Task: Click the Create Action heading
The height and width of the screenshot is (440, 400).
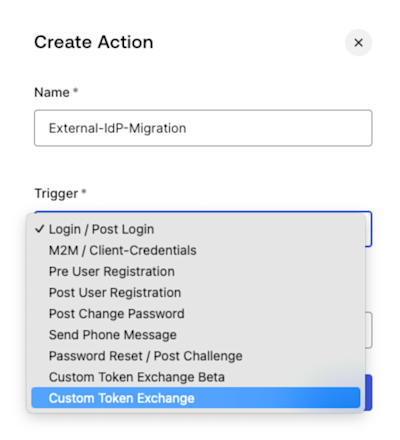Action: [94, 42]
